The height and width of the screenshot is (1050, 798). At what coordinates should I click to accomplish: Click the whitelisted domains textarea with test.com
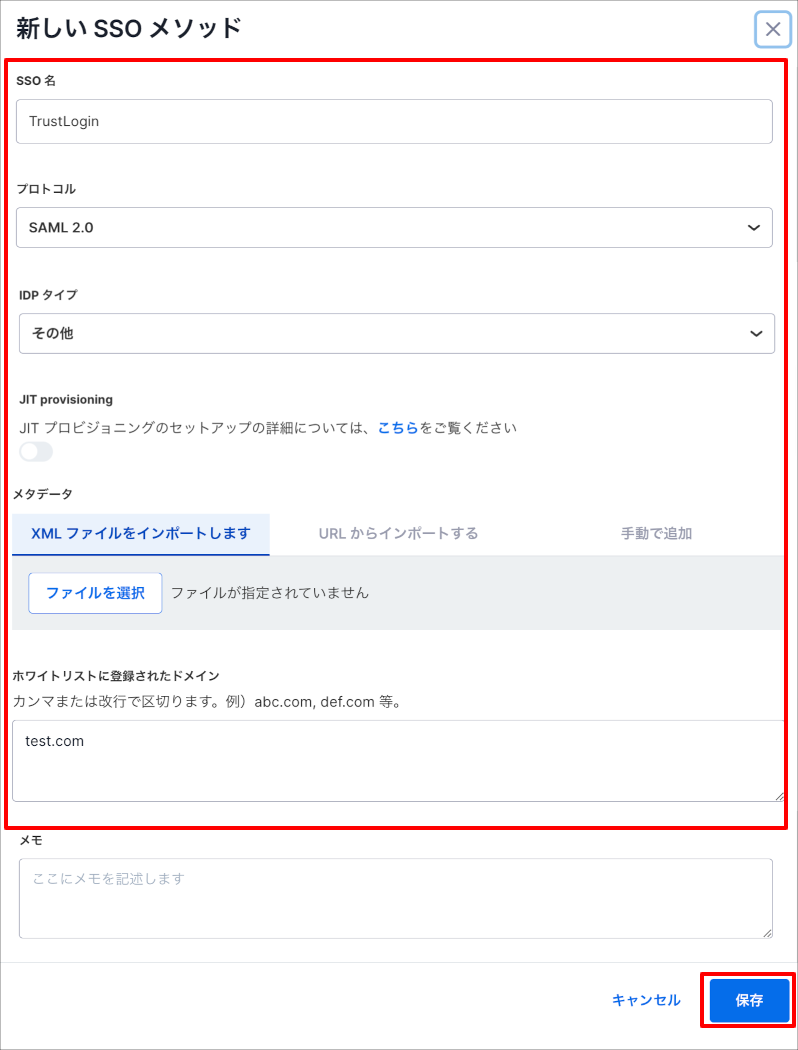[x=398, y=761]
